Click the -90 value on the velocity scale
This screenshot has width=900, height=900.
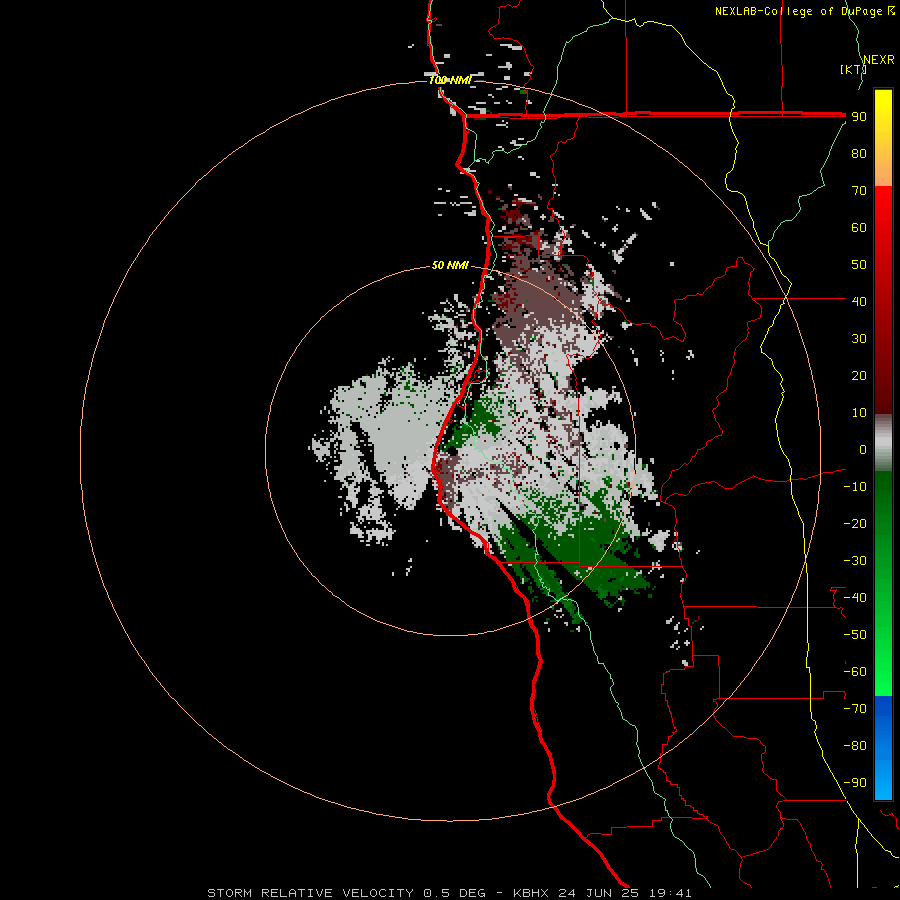pyautogui.click(x=855, y=783)
